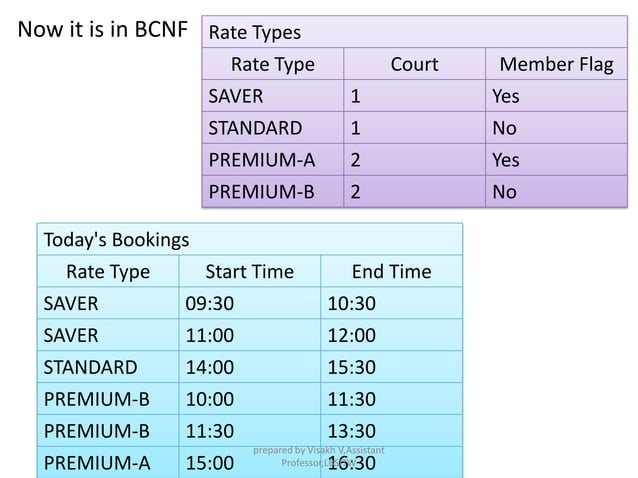Viewport: 638px width, 478px height.
Task: Click the 'prepared by Visakh V' watermark text
Action: coord(319,456)
